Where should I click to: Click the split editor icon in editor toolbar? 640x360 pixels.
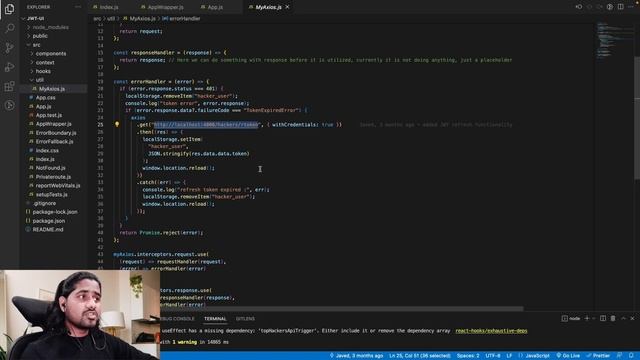click(x=620, y=7)
